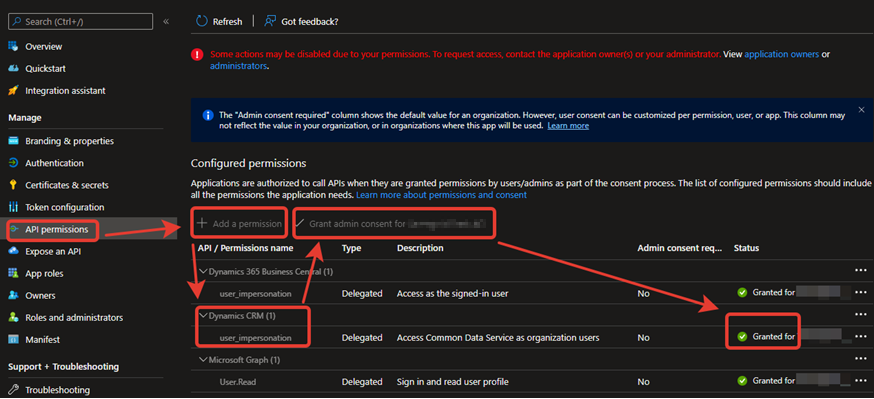The width and height of the screenshot is (874, 399).
Task: Open the Manifest page icon
Action: [14, 339]
